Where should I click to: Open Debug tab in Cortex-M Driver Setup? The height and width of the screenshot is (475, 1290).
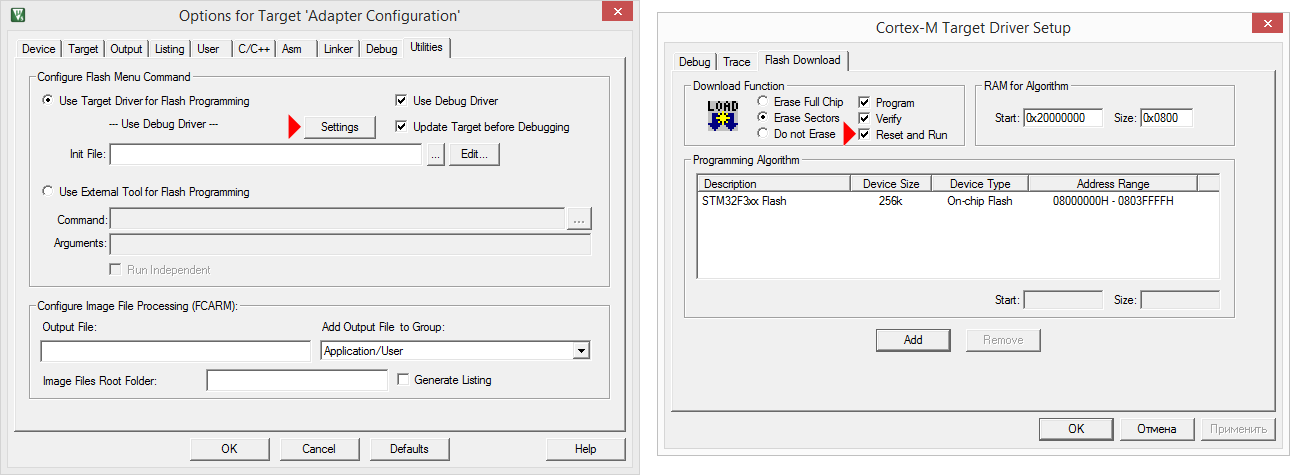point(694,62)
